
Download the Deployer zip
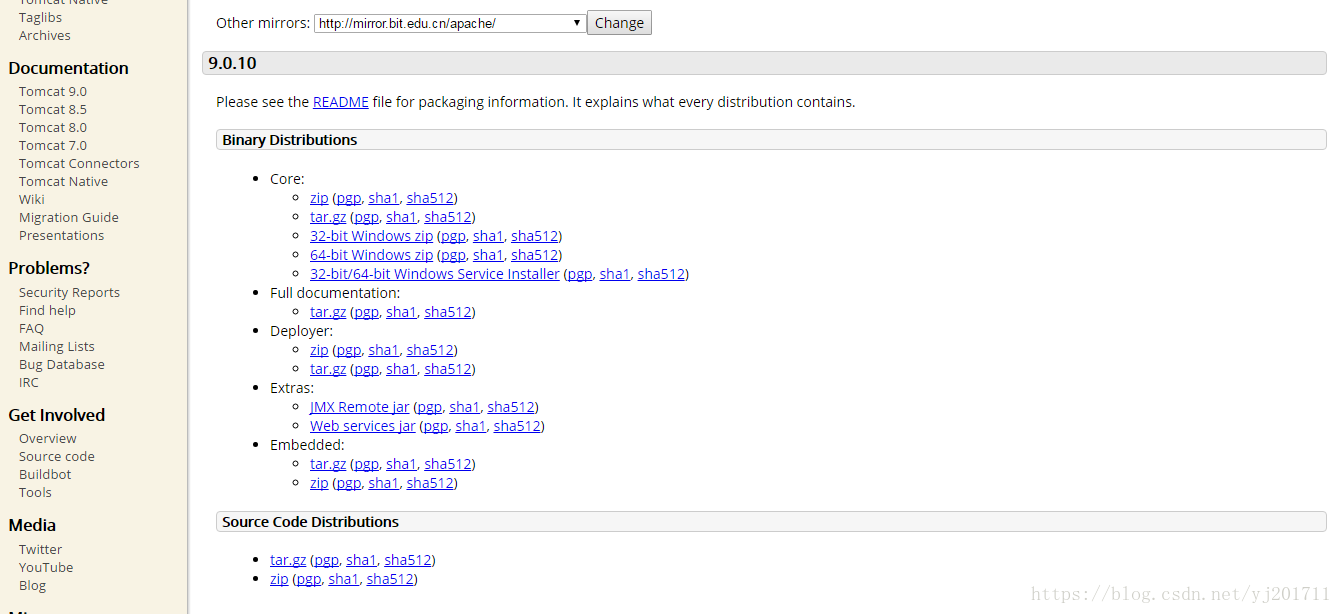pyautogui.click(x=319, y=350)
